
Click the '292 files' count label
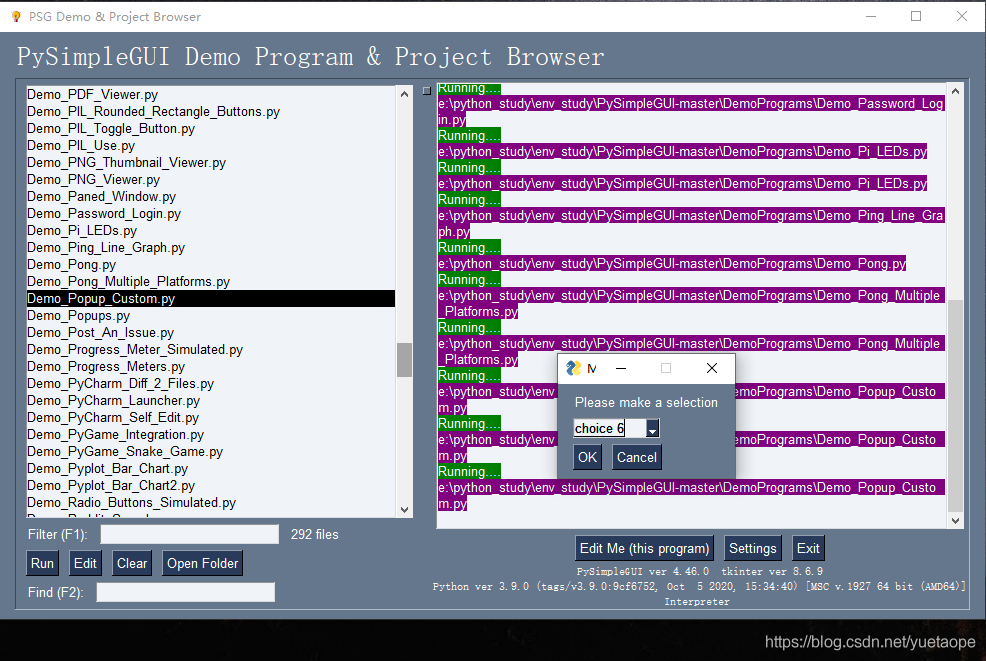[x=314, y=534]
